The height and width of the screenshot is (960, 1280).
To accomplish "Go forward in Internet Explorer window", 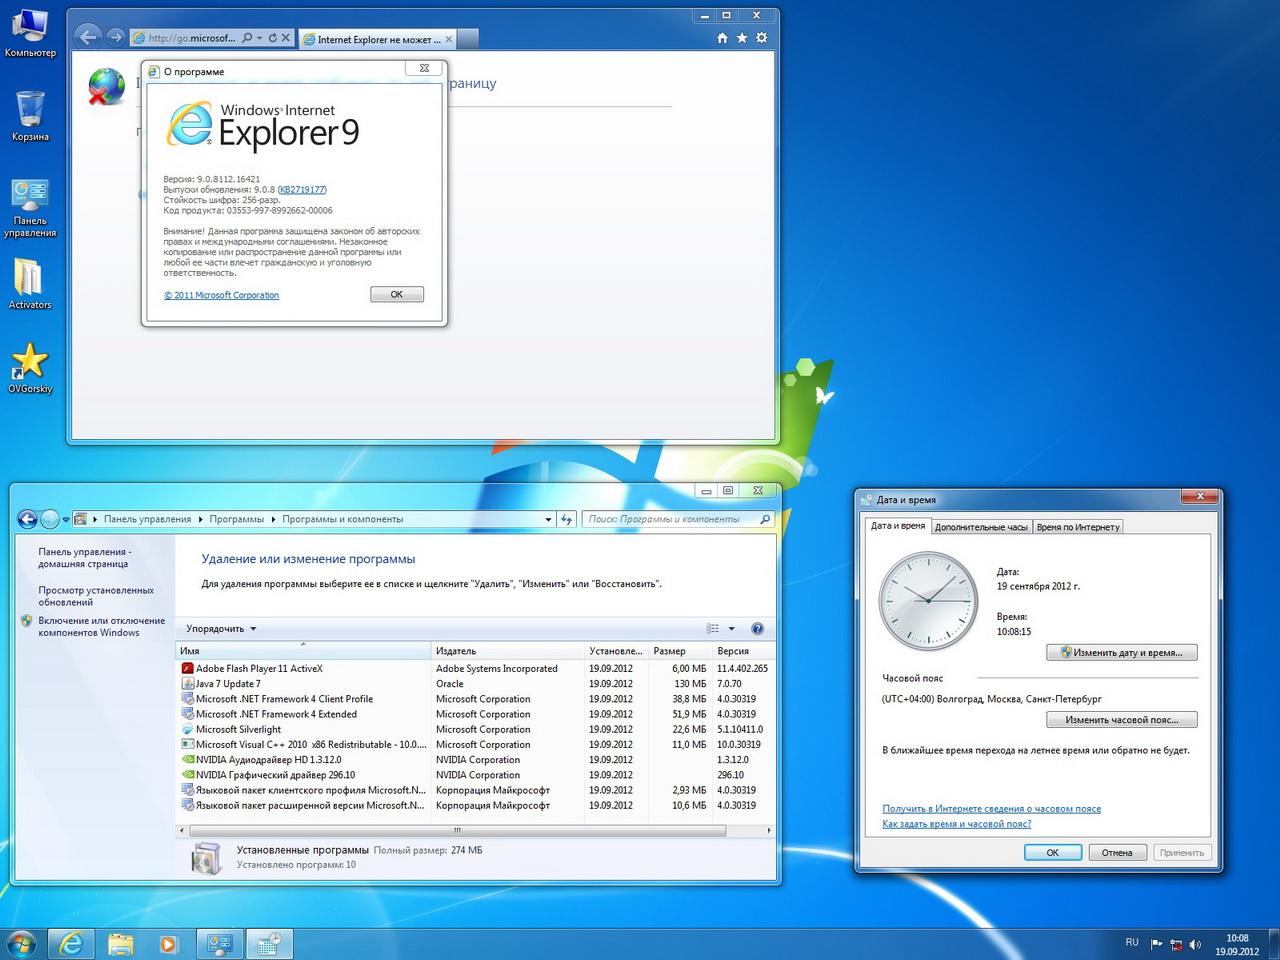I will (x=115, y=38).
